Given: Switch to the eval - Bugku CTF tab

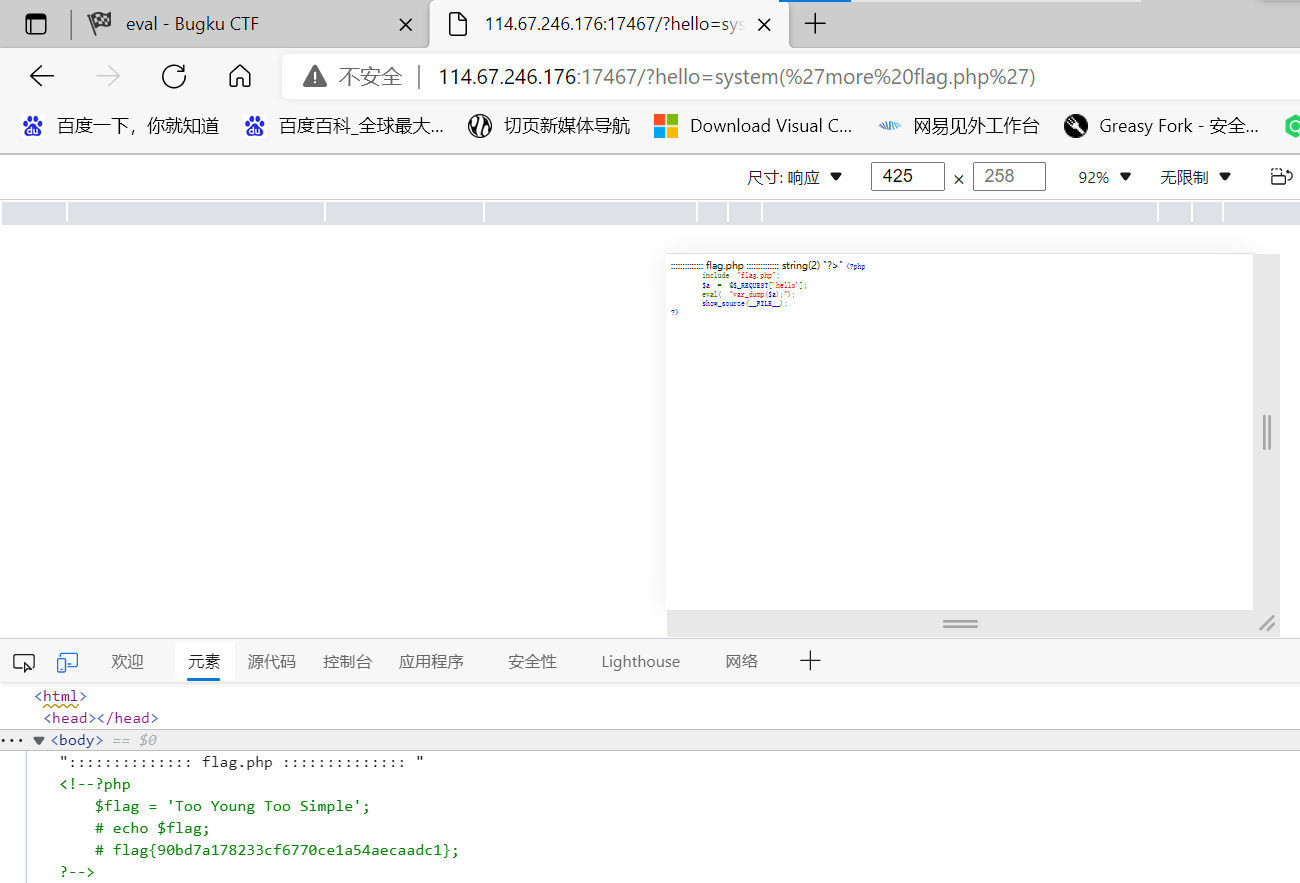Looking at the screenshot, I should coord(250,24).
